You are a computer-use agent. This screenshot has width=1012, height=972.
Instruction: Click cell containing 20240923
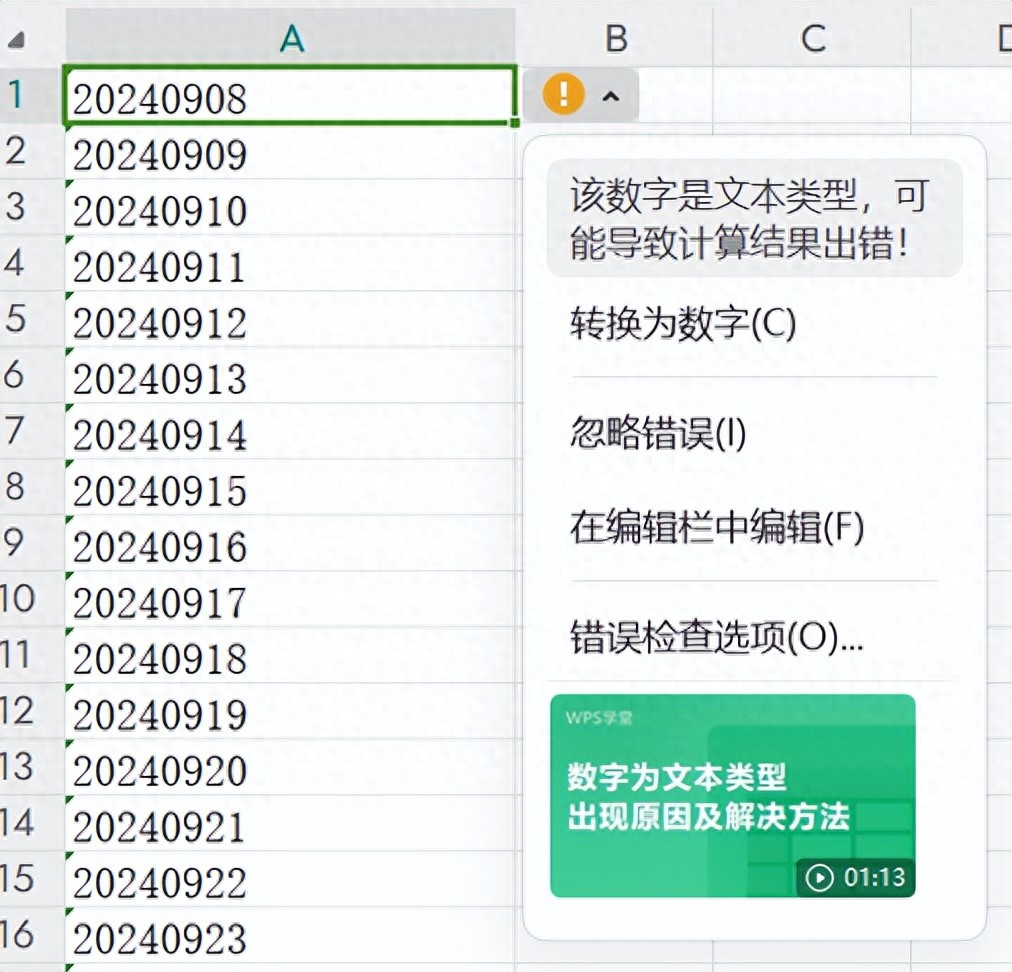[x=290, y=935]
